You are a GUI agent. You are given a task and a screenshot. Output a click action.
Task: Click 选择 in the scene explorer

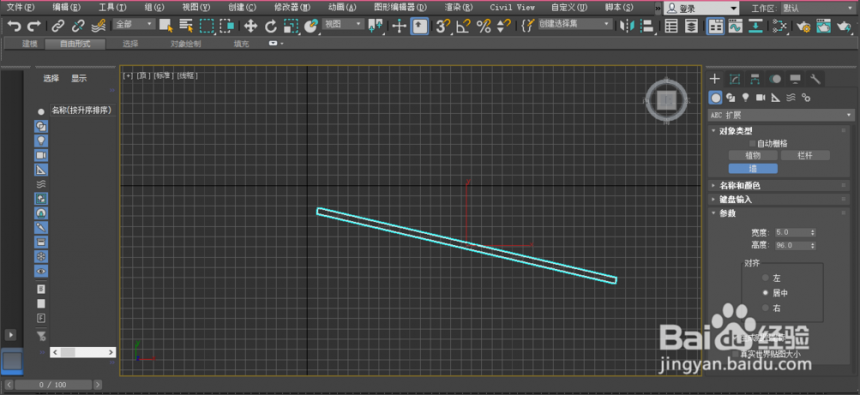tap(51, 78)
